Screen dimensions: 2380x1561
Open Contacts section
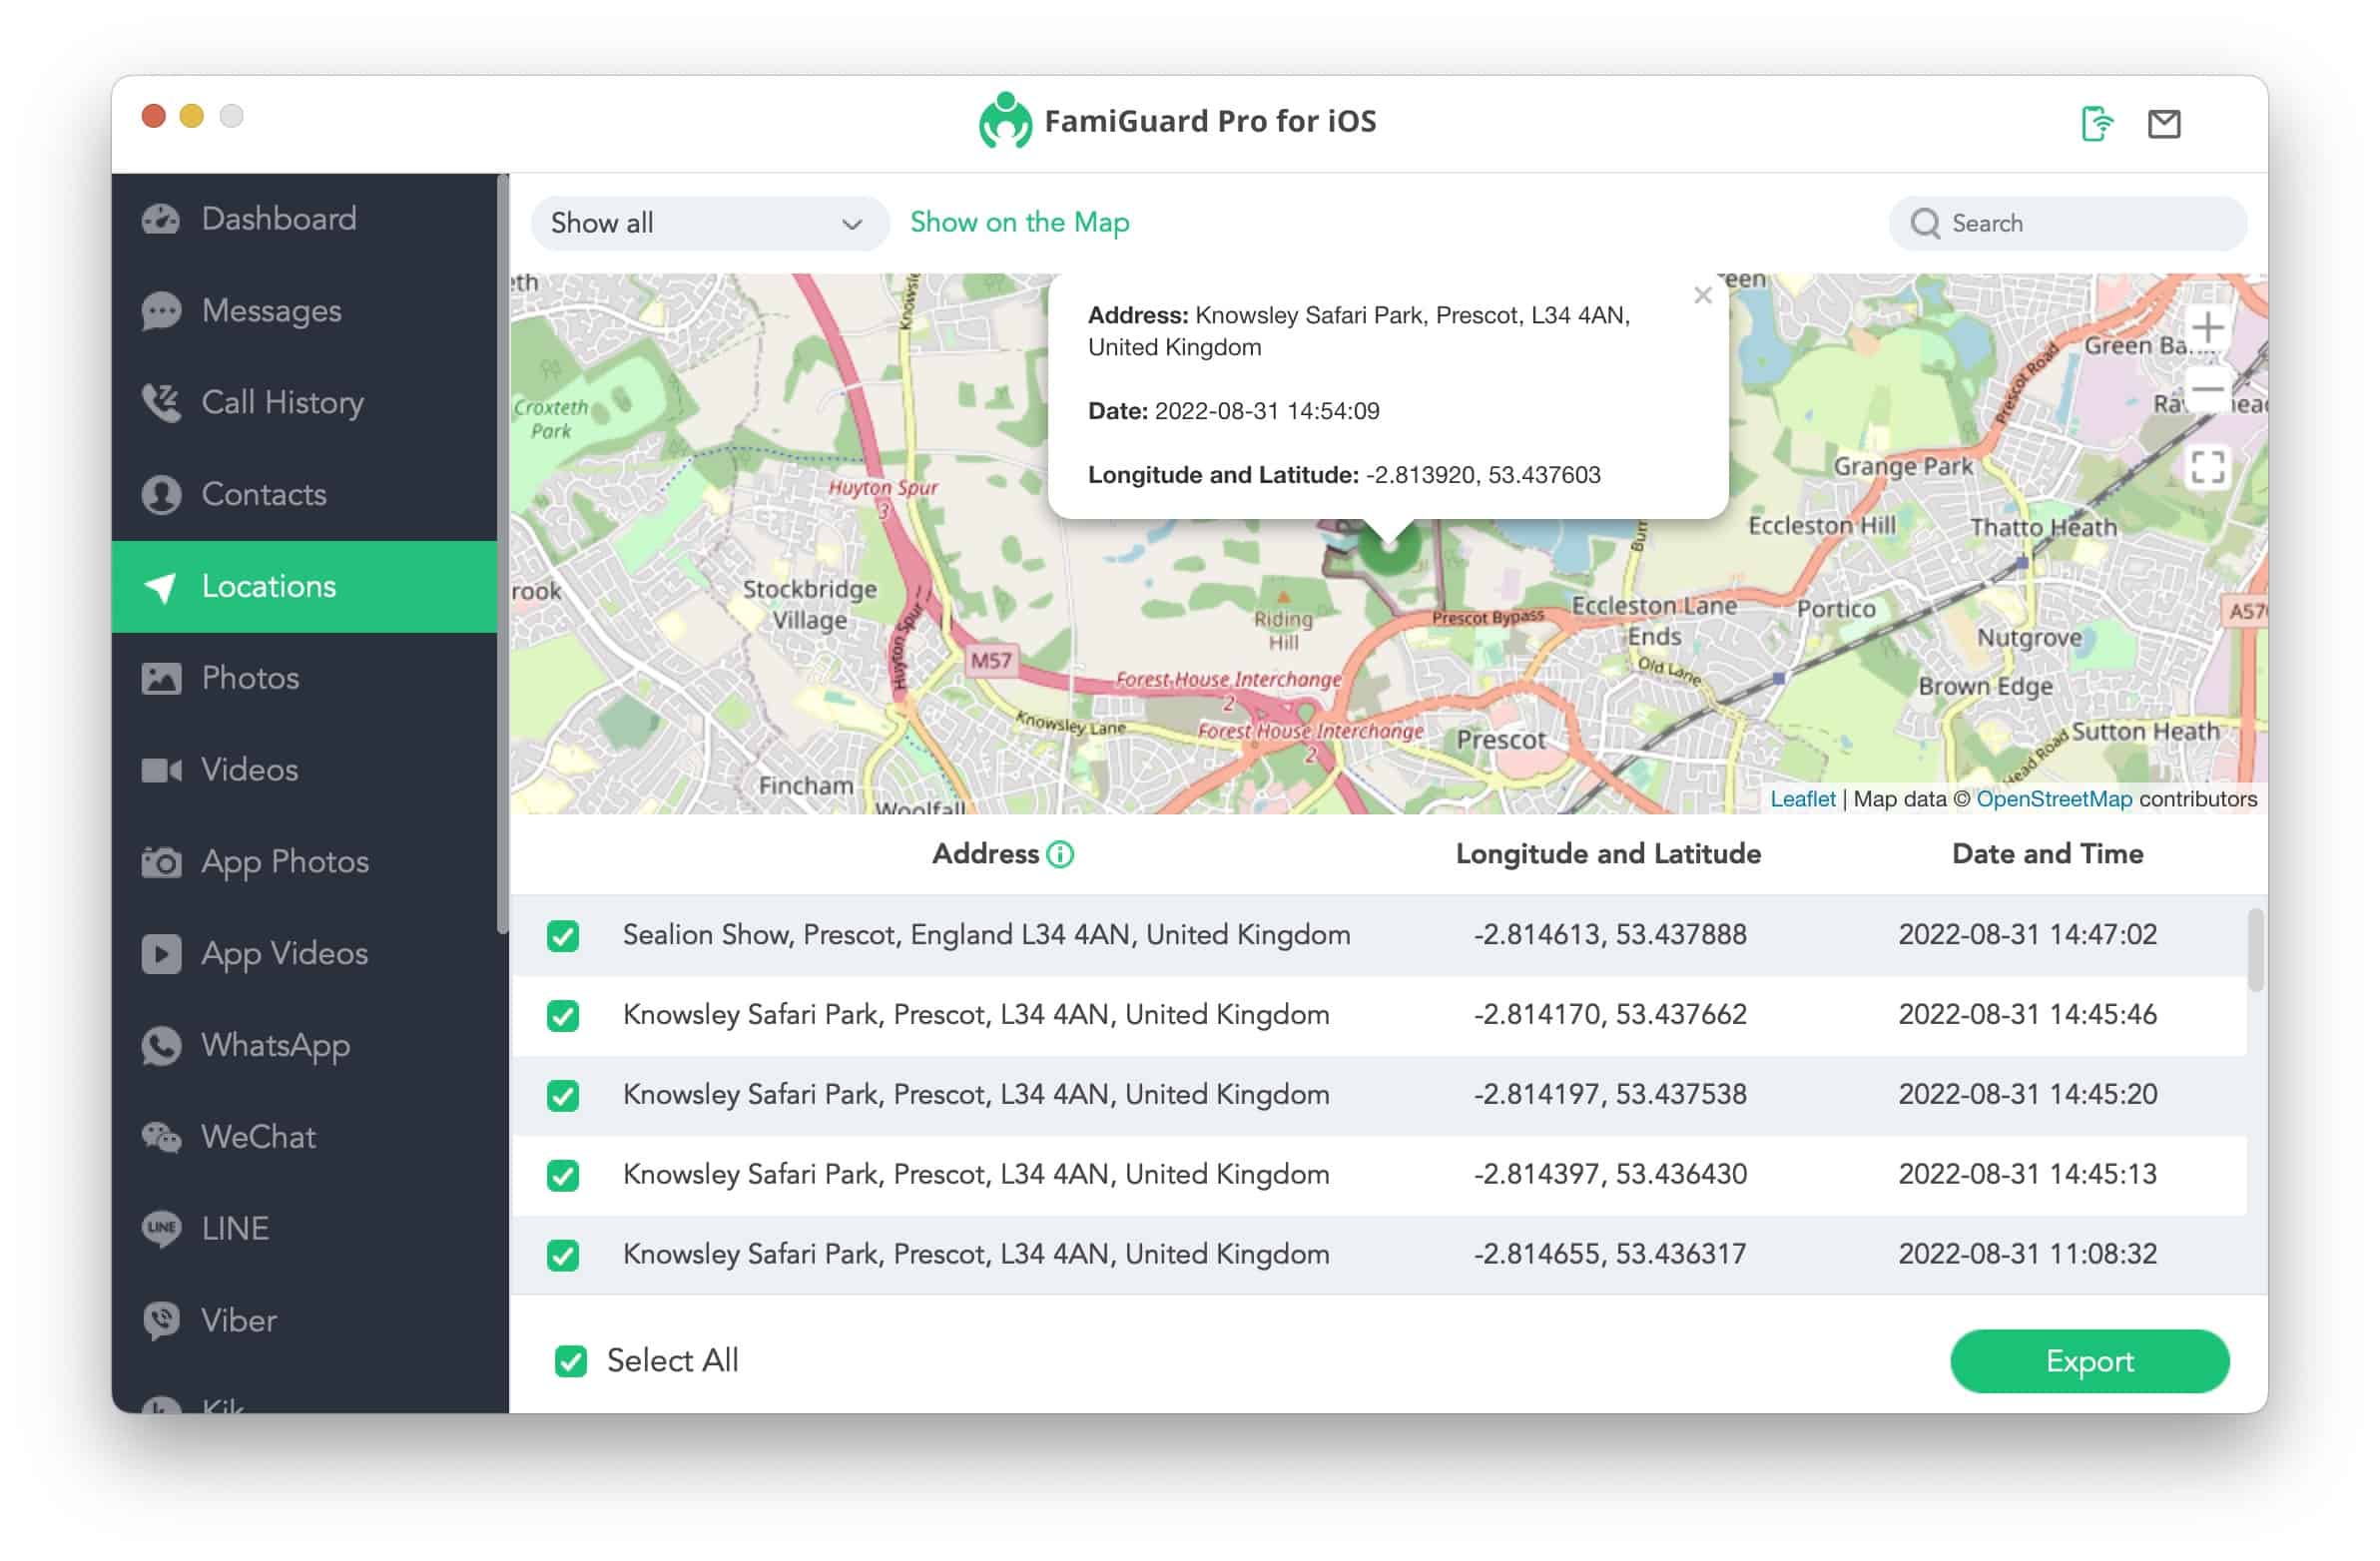tap(304, 495)
